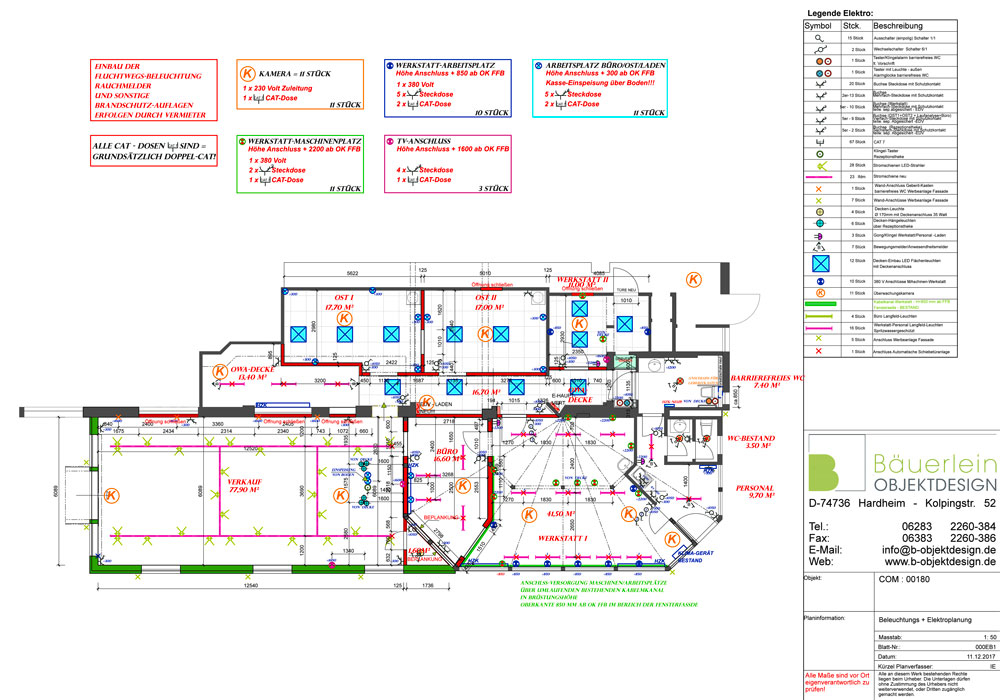The height and width of the screenshot is (700, 1000).
Task: Click the camera K symbol in the OST I room
Action: pos(344,318)
